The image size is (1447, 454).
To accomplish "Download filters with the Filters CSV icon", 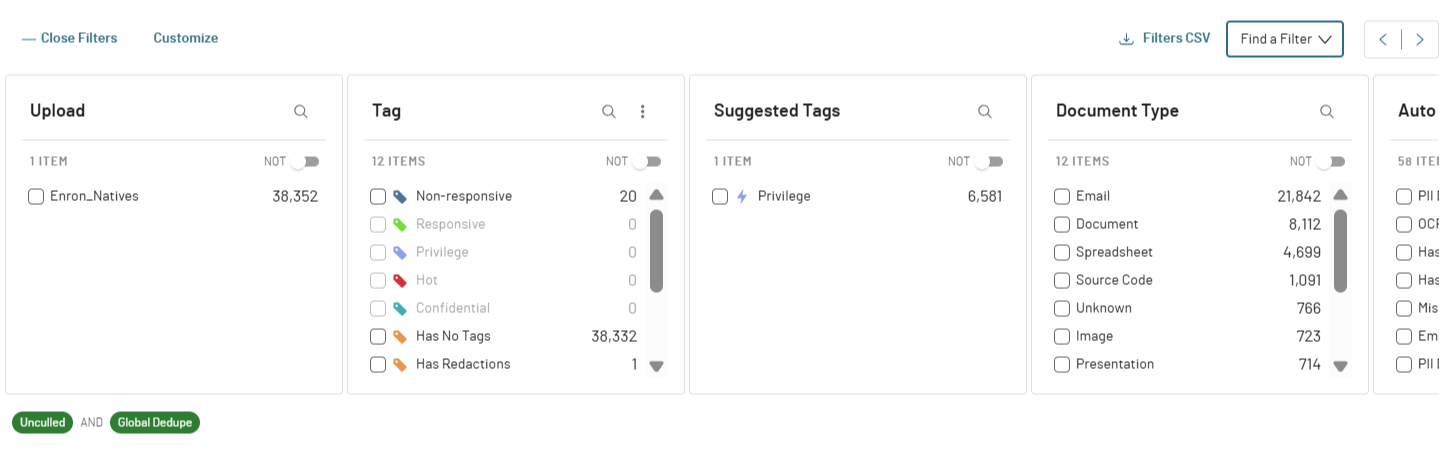I will 1126,39.
